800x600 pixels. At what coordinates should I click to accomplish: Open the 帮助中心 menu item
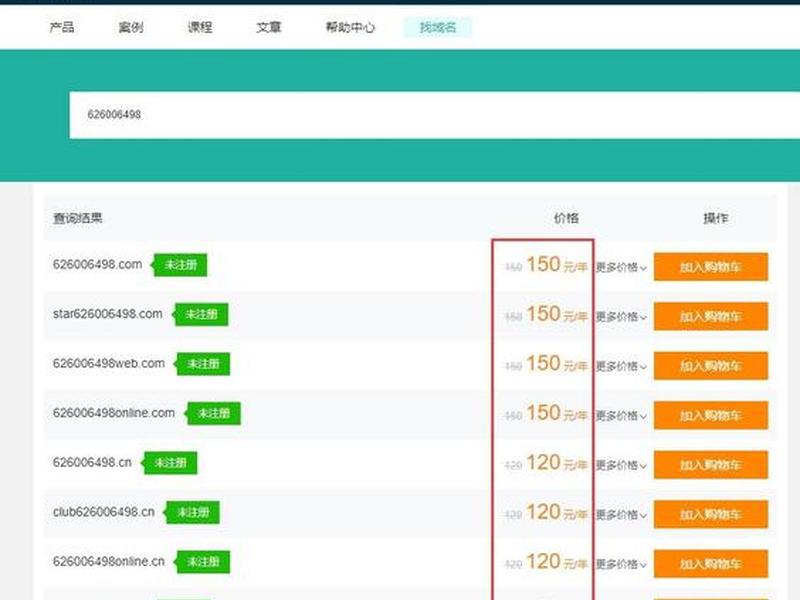point(350,27)
